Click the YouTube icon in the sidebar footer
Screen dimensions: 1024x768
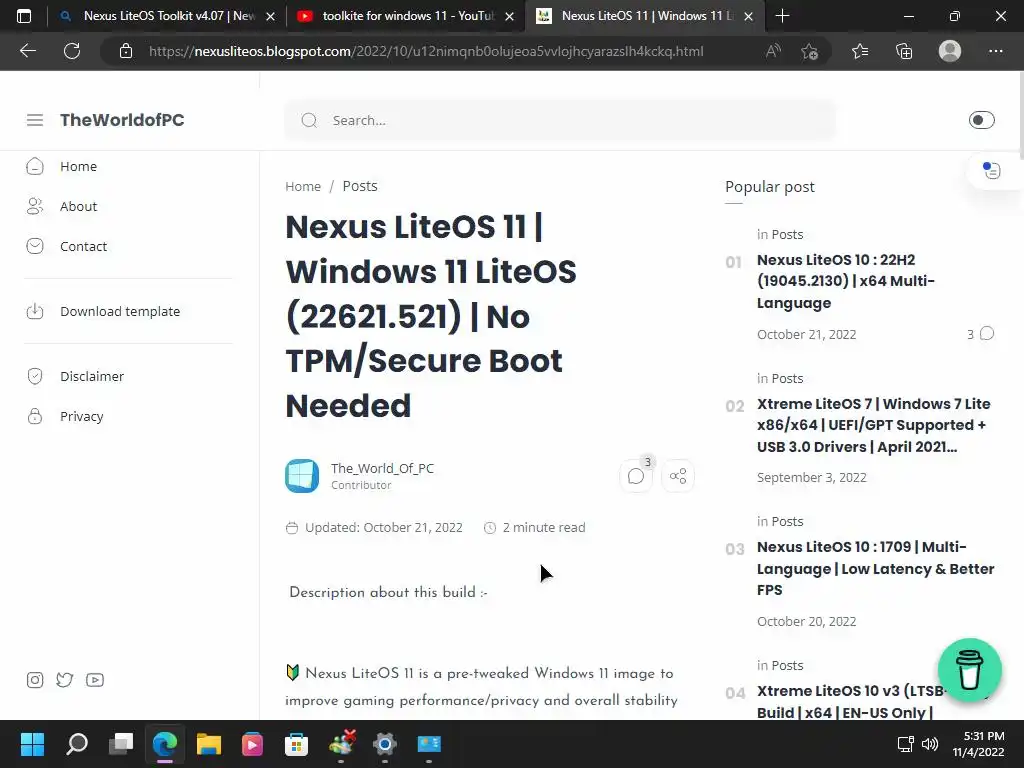[x=95, y=680]
